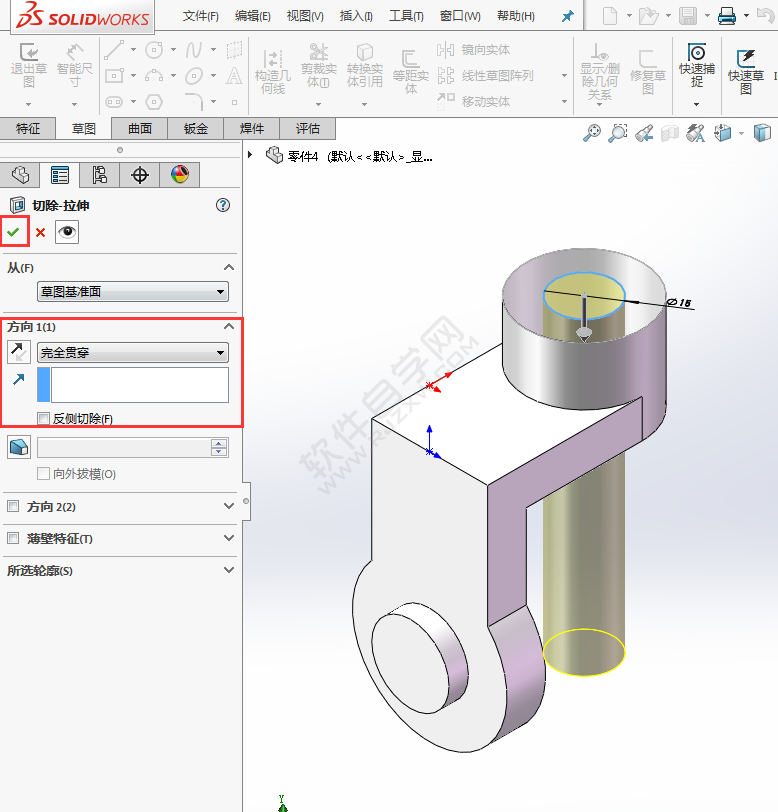The width and height of the screenshot is (778, 812).
Task: Click 移动实体 move entities
Action: 473,101
